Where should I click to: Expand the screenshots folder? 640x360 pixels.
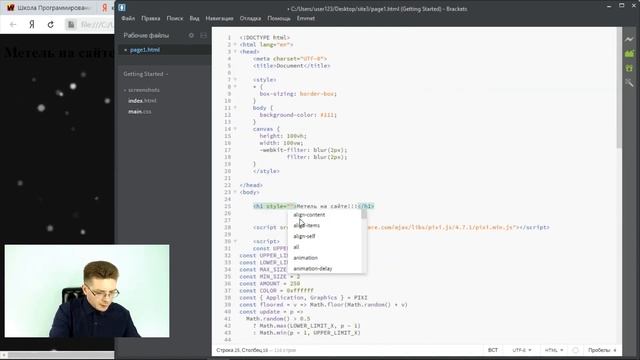(x=143, y=90)
